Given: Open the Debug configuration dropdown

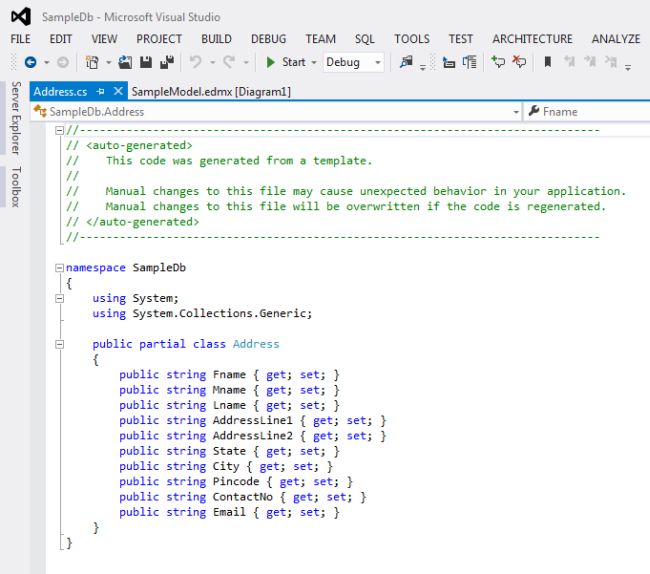Looking at the screenshot, I should pos(352,62).
